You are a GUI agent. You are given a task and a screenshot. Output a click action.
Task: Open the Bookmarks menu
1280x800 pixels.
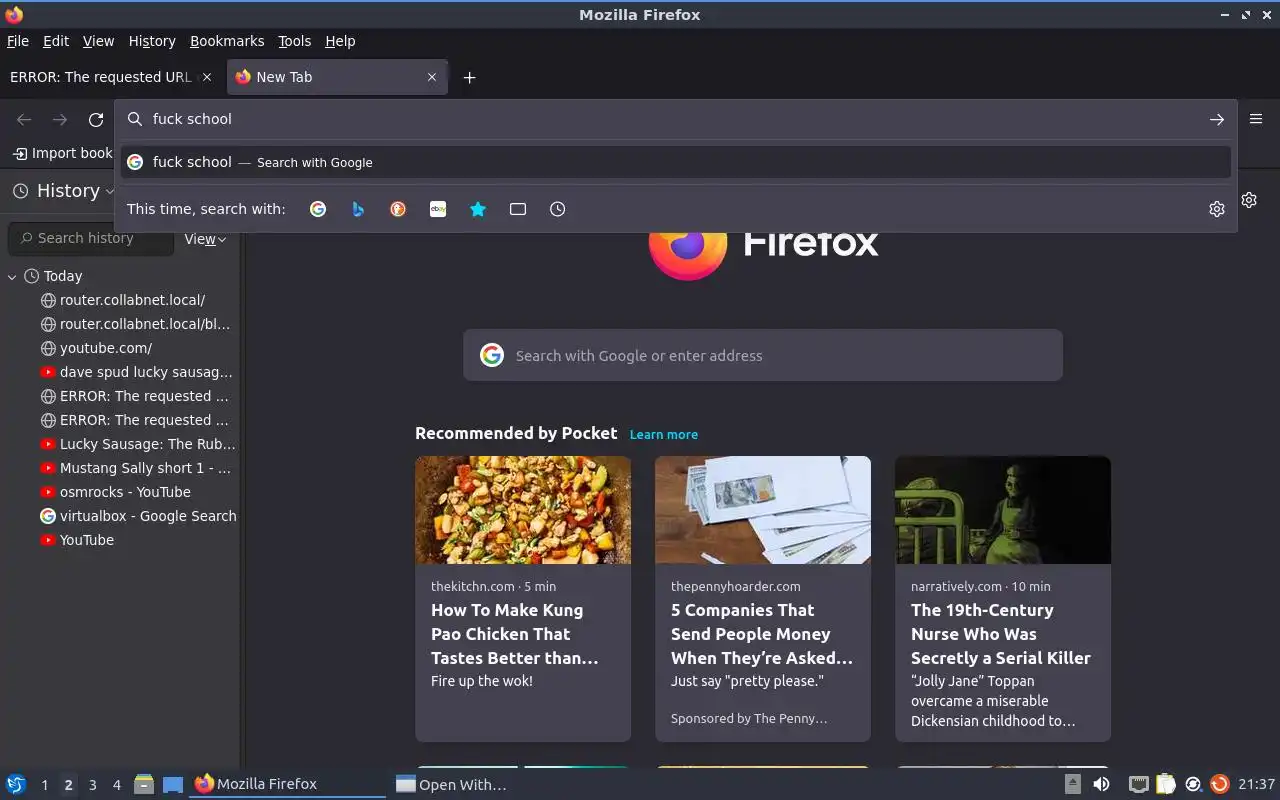(x=227, y=41)
